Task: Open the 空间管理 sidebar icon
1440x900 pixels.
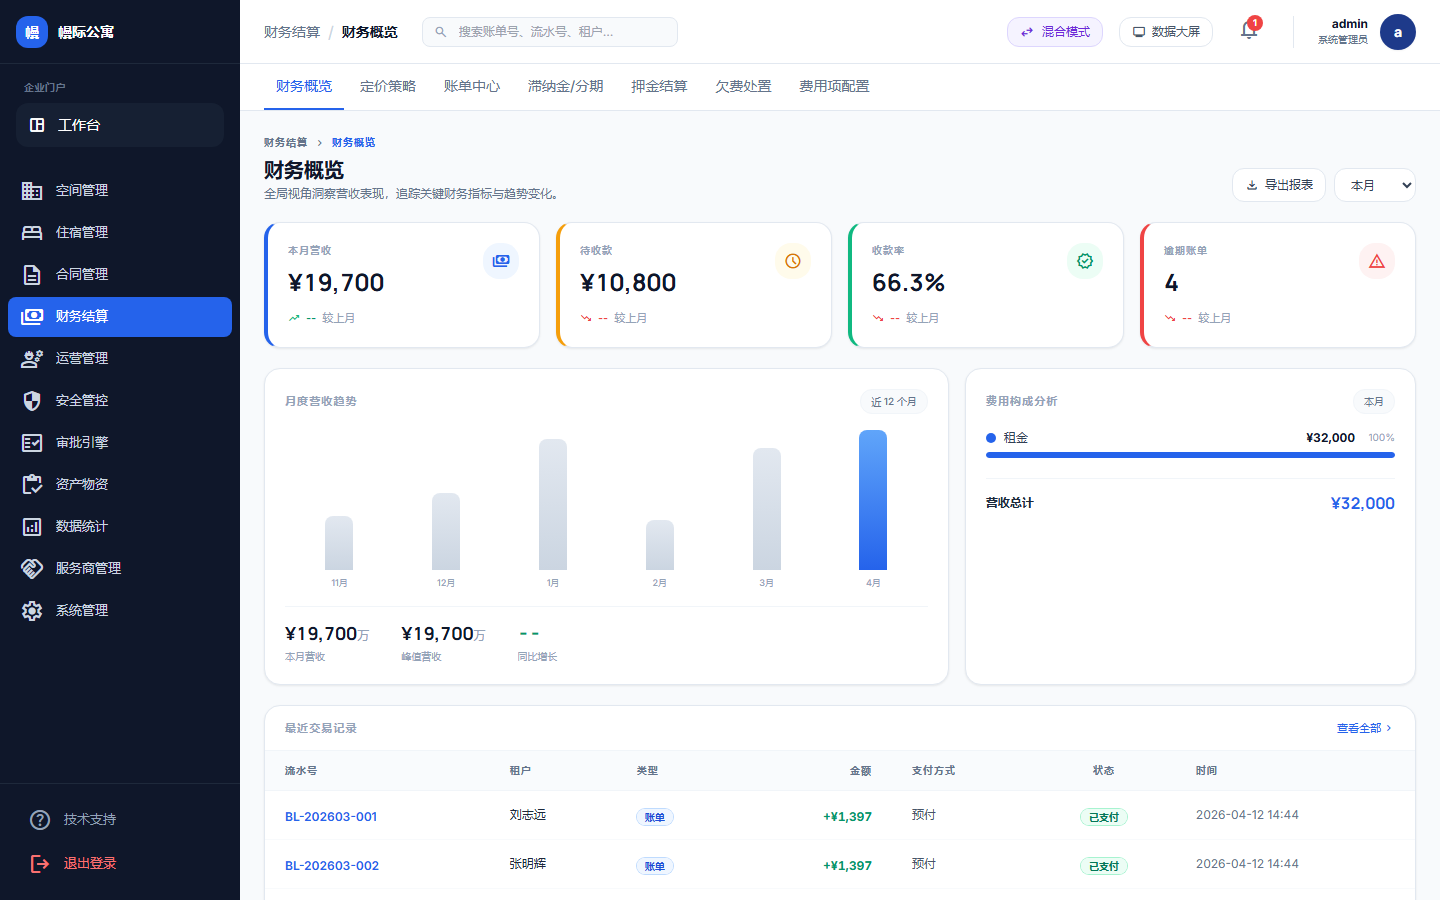Action: (x=32, y=190)
